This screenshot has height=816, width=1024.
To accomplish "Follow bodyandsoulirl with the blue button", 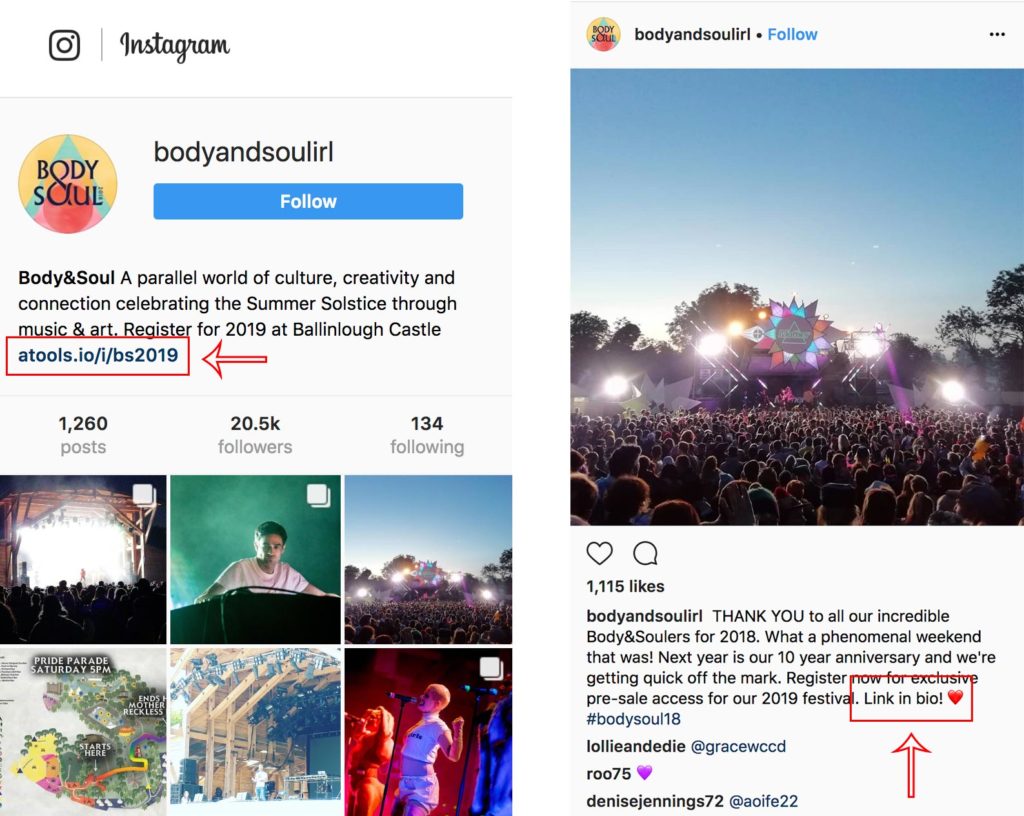I will pos(308,201).
